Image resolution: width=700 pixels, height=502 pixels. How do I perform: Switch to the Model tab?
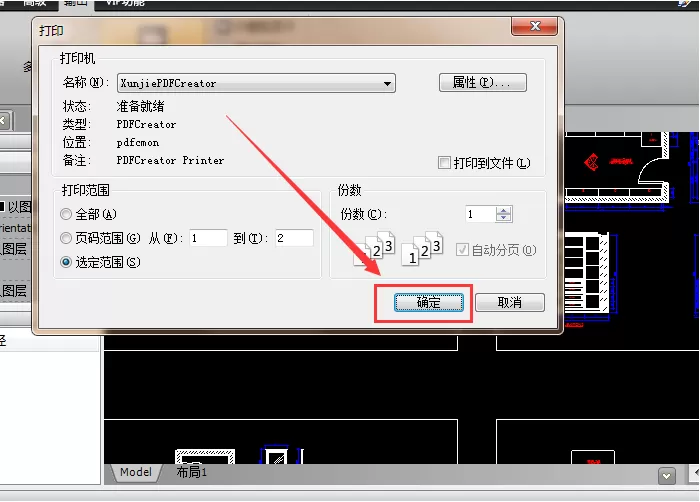(x=136, y=472)
